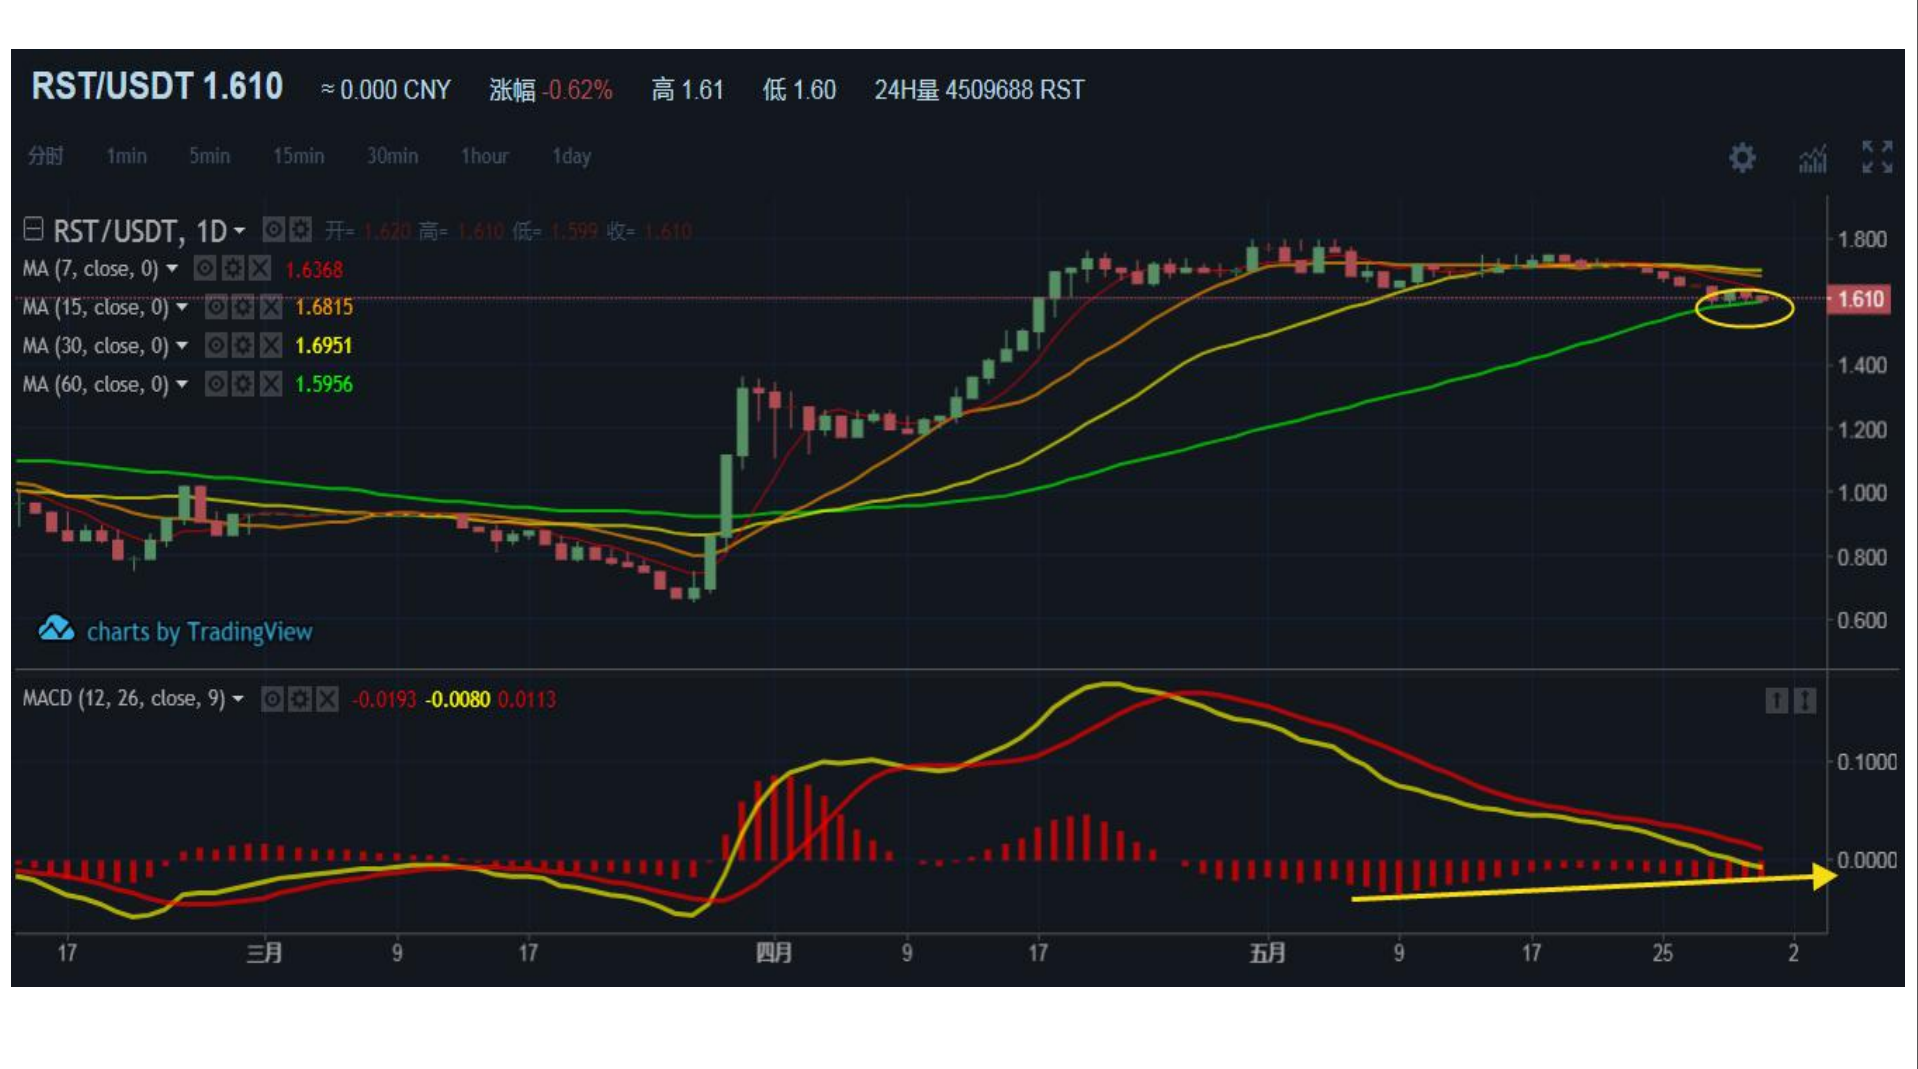Open the MA (7, close, 0) dropdown arrow
The height and width of the screenshot is (1069, 1918).
coord(172,268)
